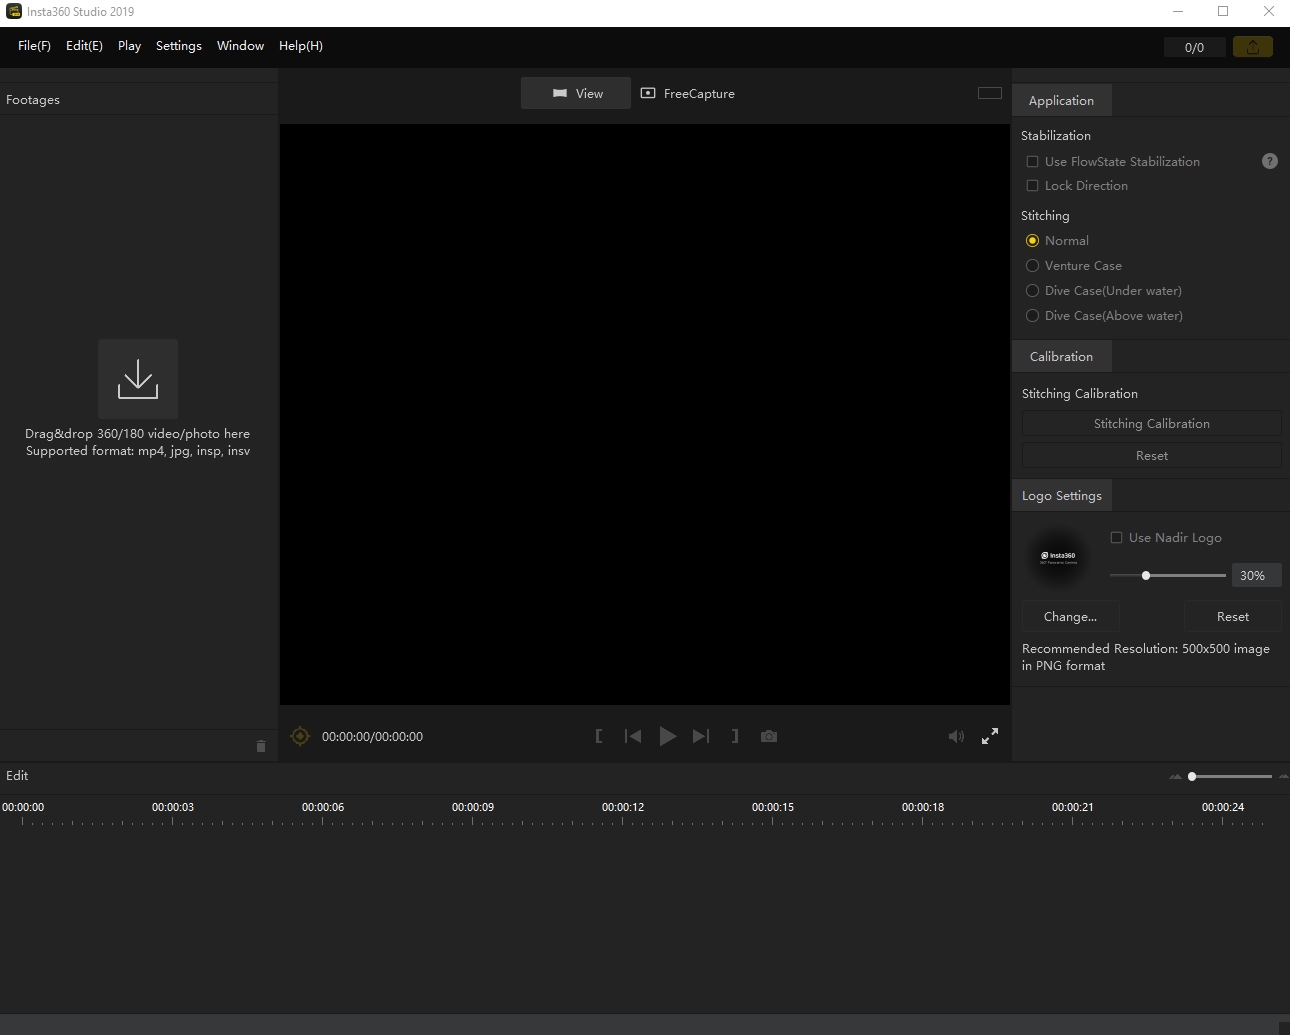1290x1035 pixels.
Task: Set trim start with left bracket icon
Action: pos(599,736)
